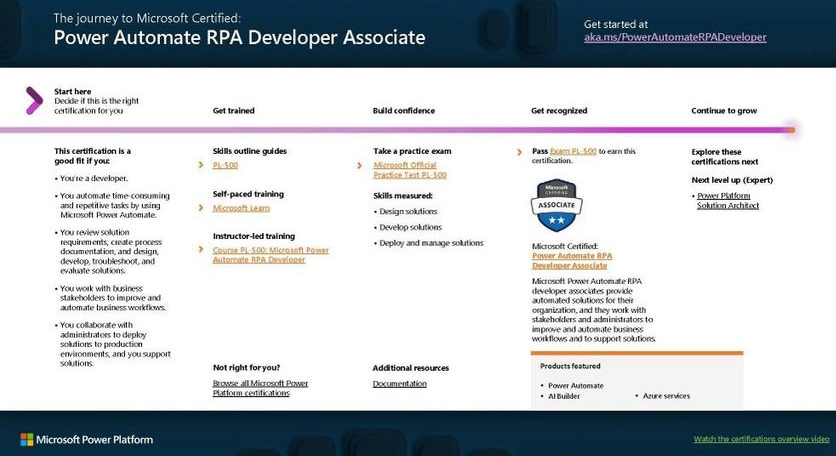Open Microsoft Official Practice Test PL-500 link
This screenshot has width=836, height=456.
410,170
